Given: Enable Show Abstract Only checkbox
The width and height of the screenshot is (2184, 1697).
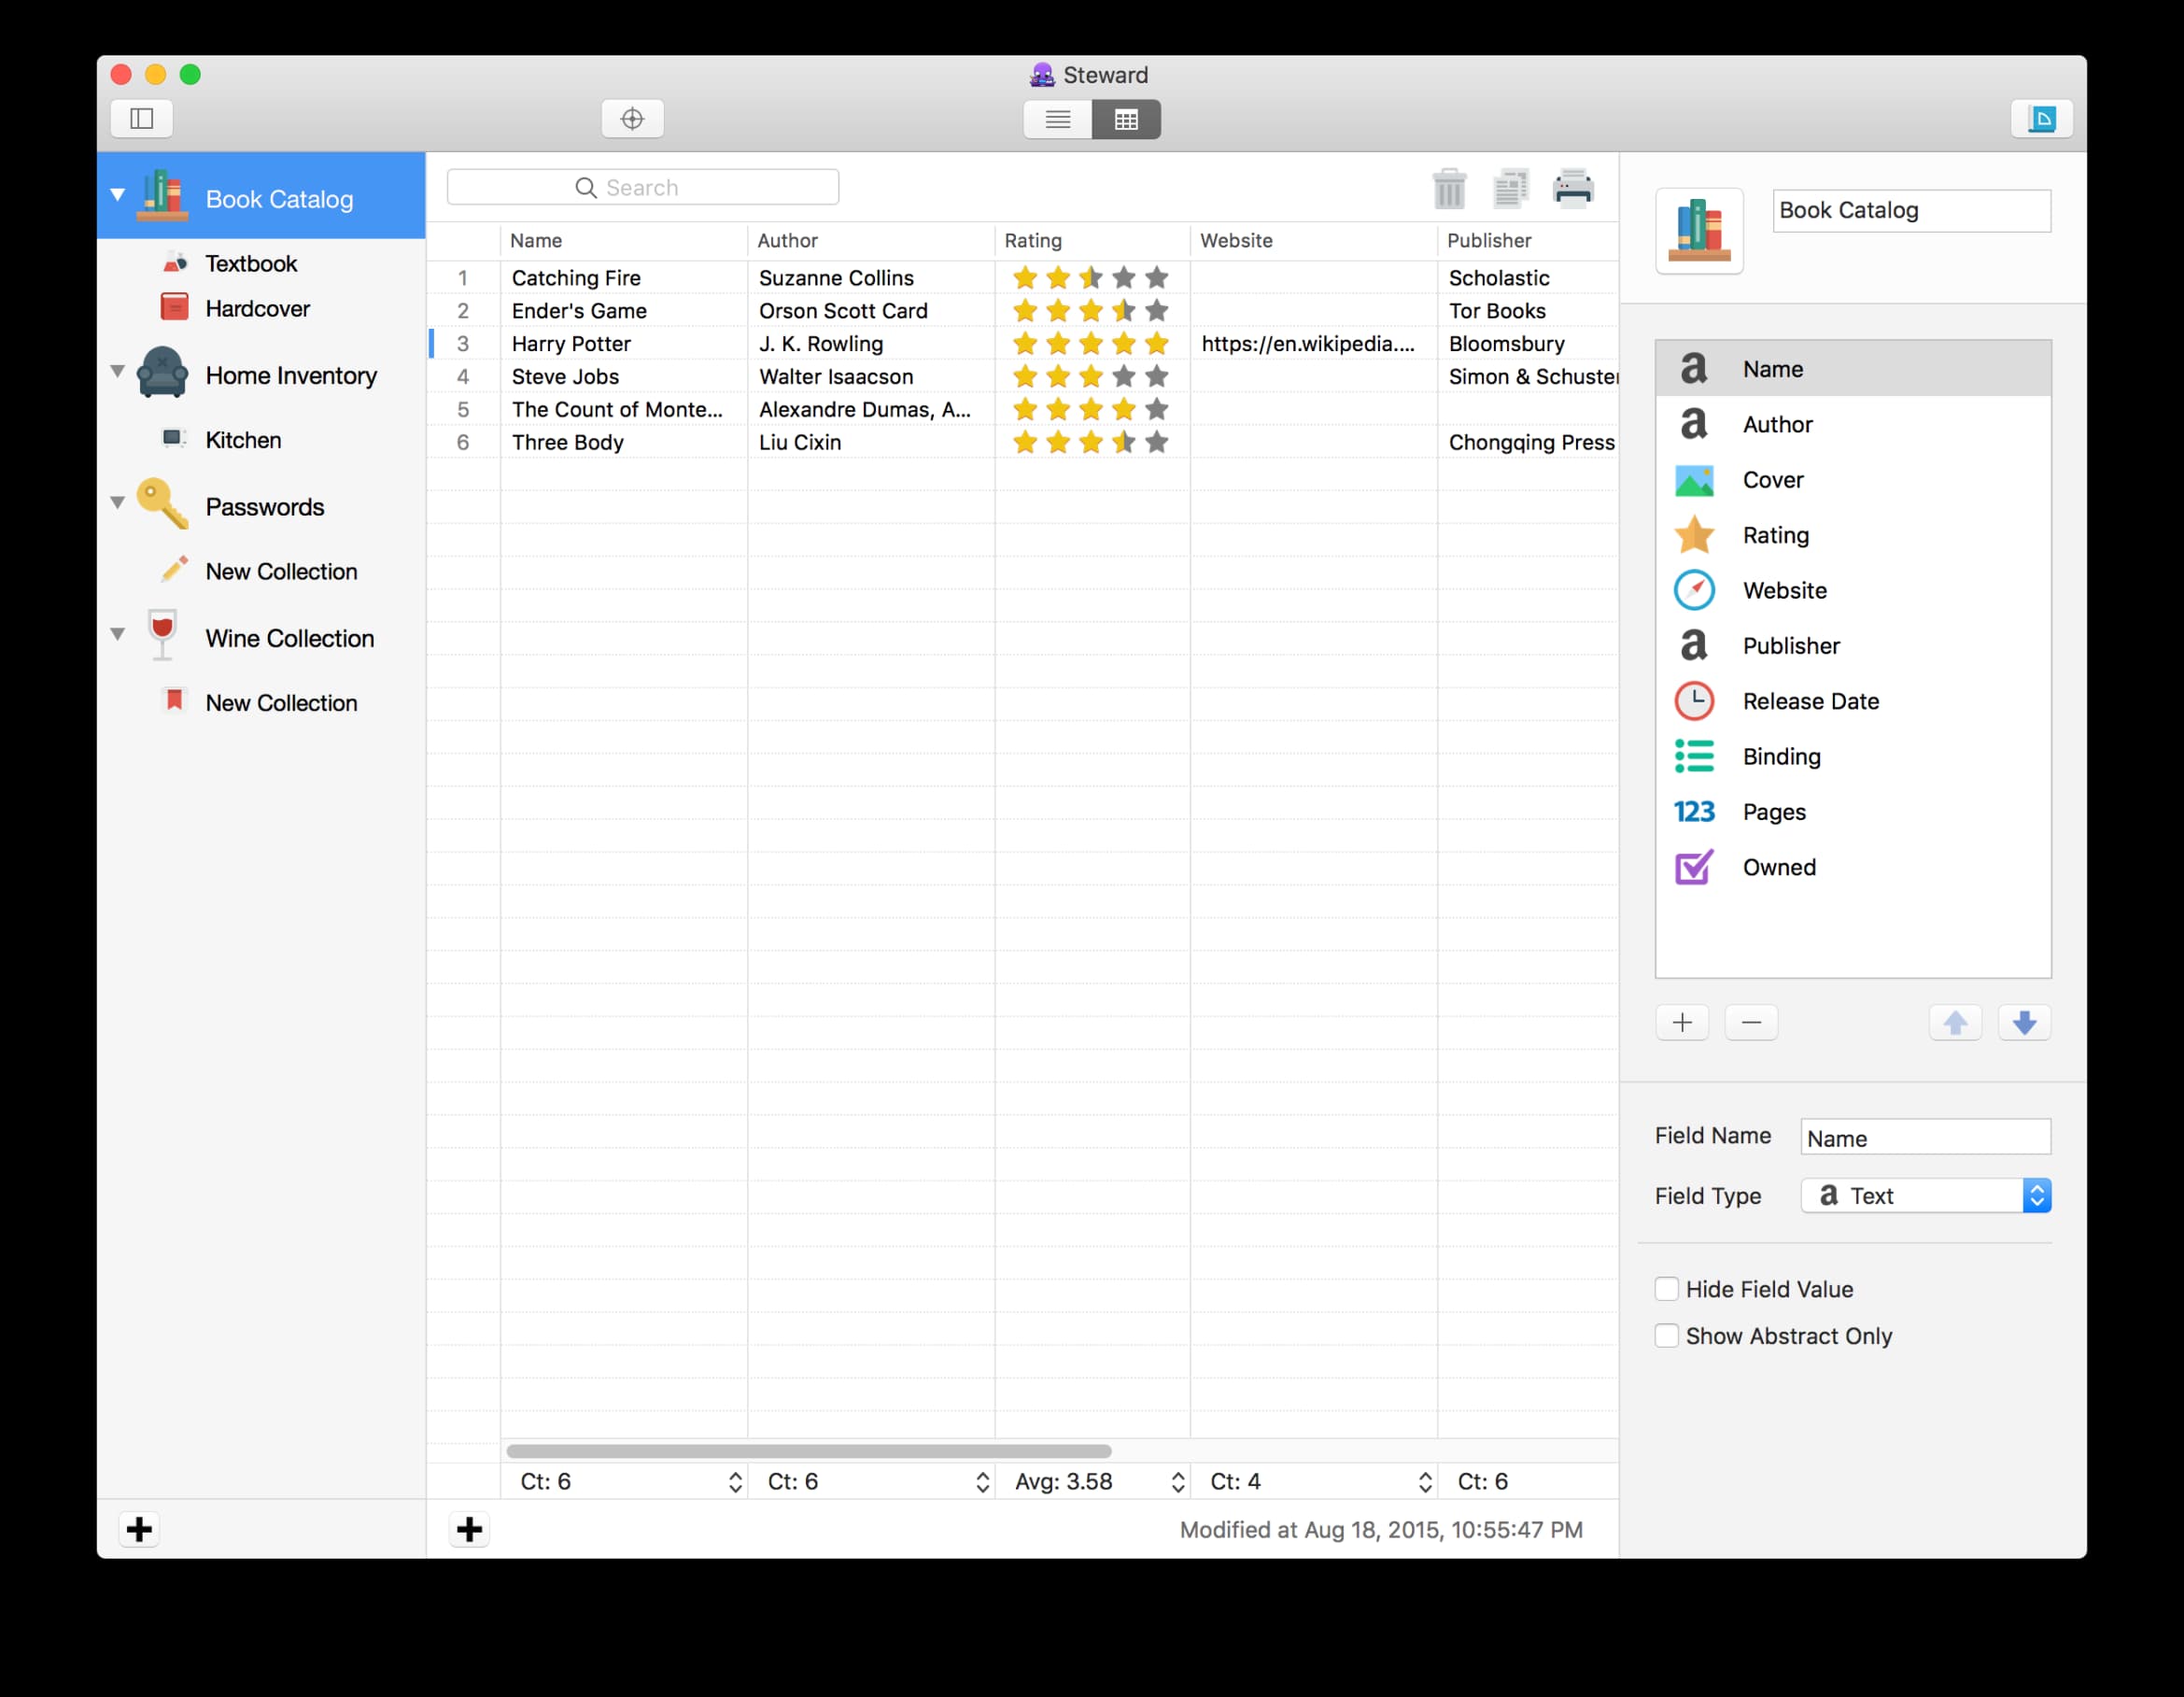Looking at the screenshot, I should click(x=1666, y=1336).
